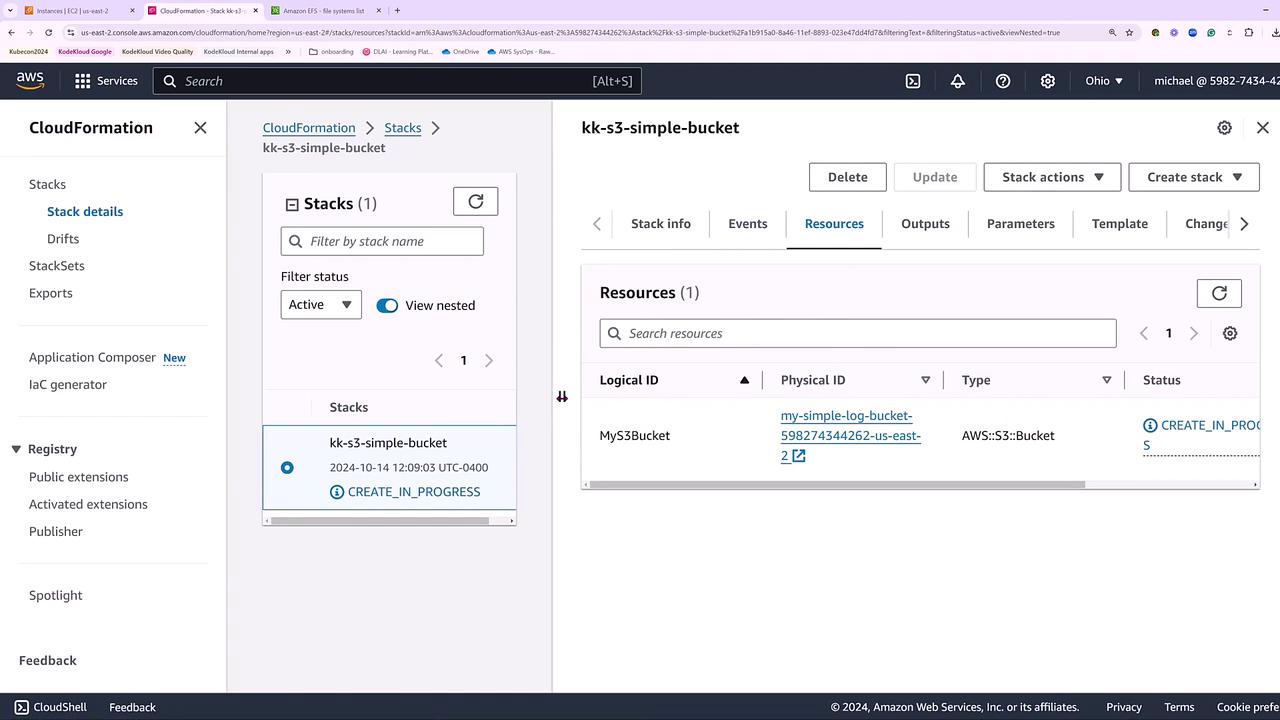Image resolution: width=1280 pixels, height=720 pixels.
Task: Open the CloudFormation breadcrumb link
Action: pyautogui.click(x=309, y=128)
